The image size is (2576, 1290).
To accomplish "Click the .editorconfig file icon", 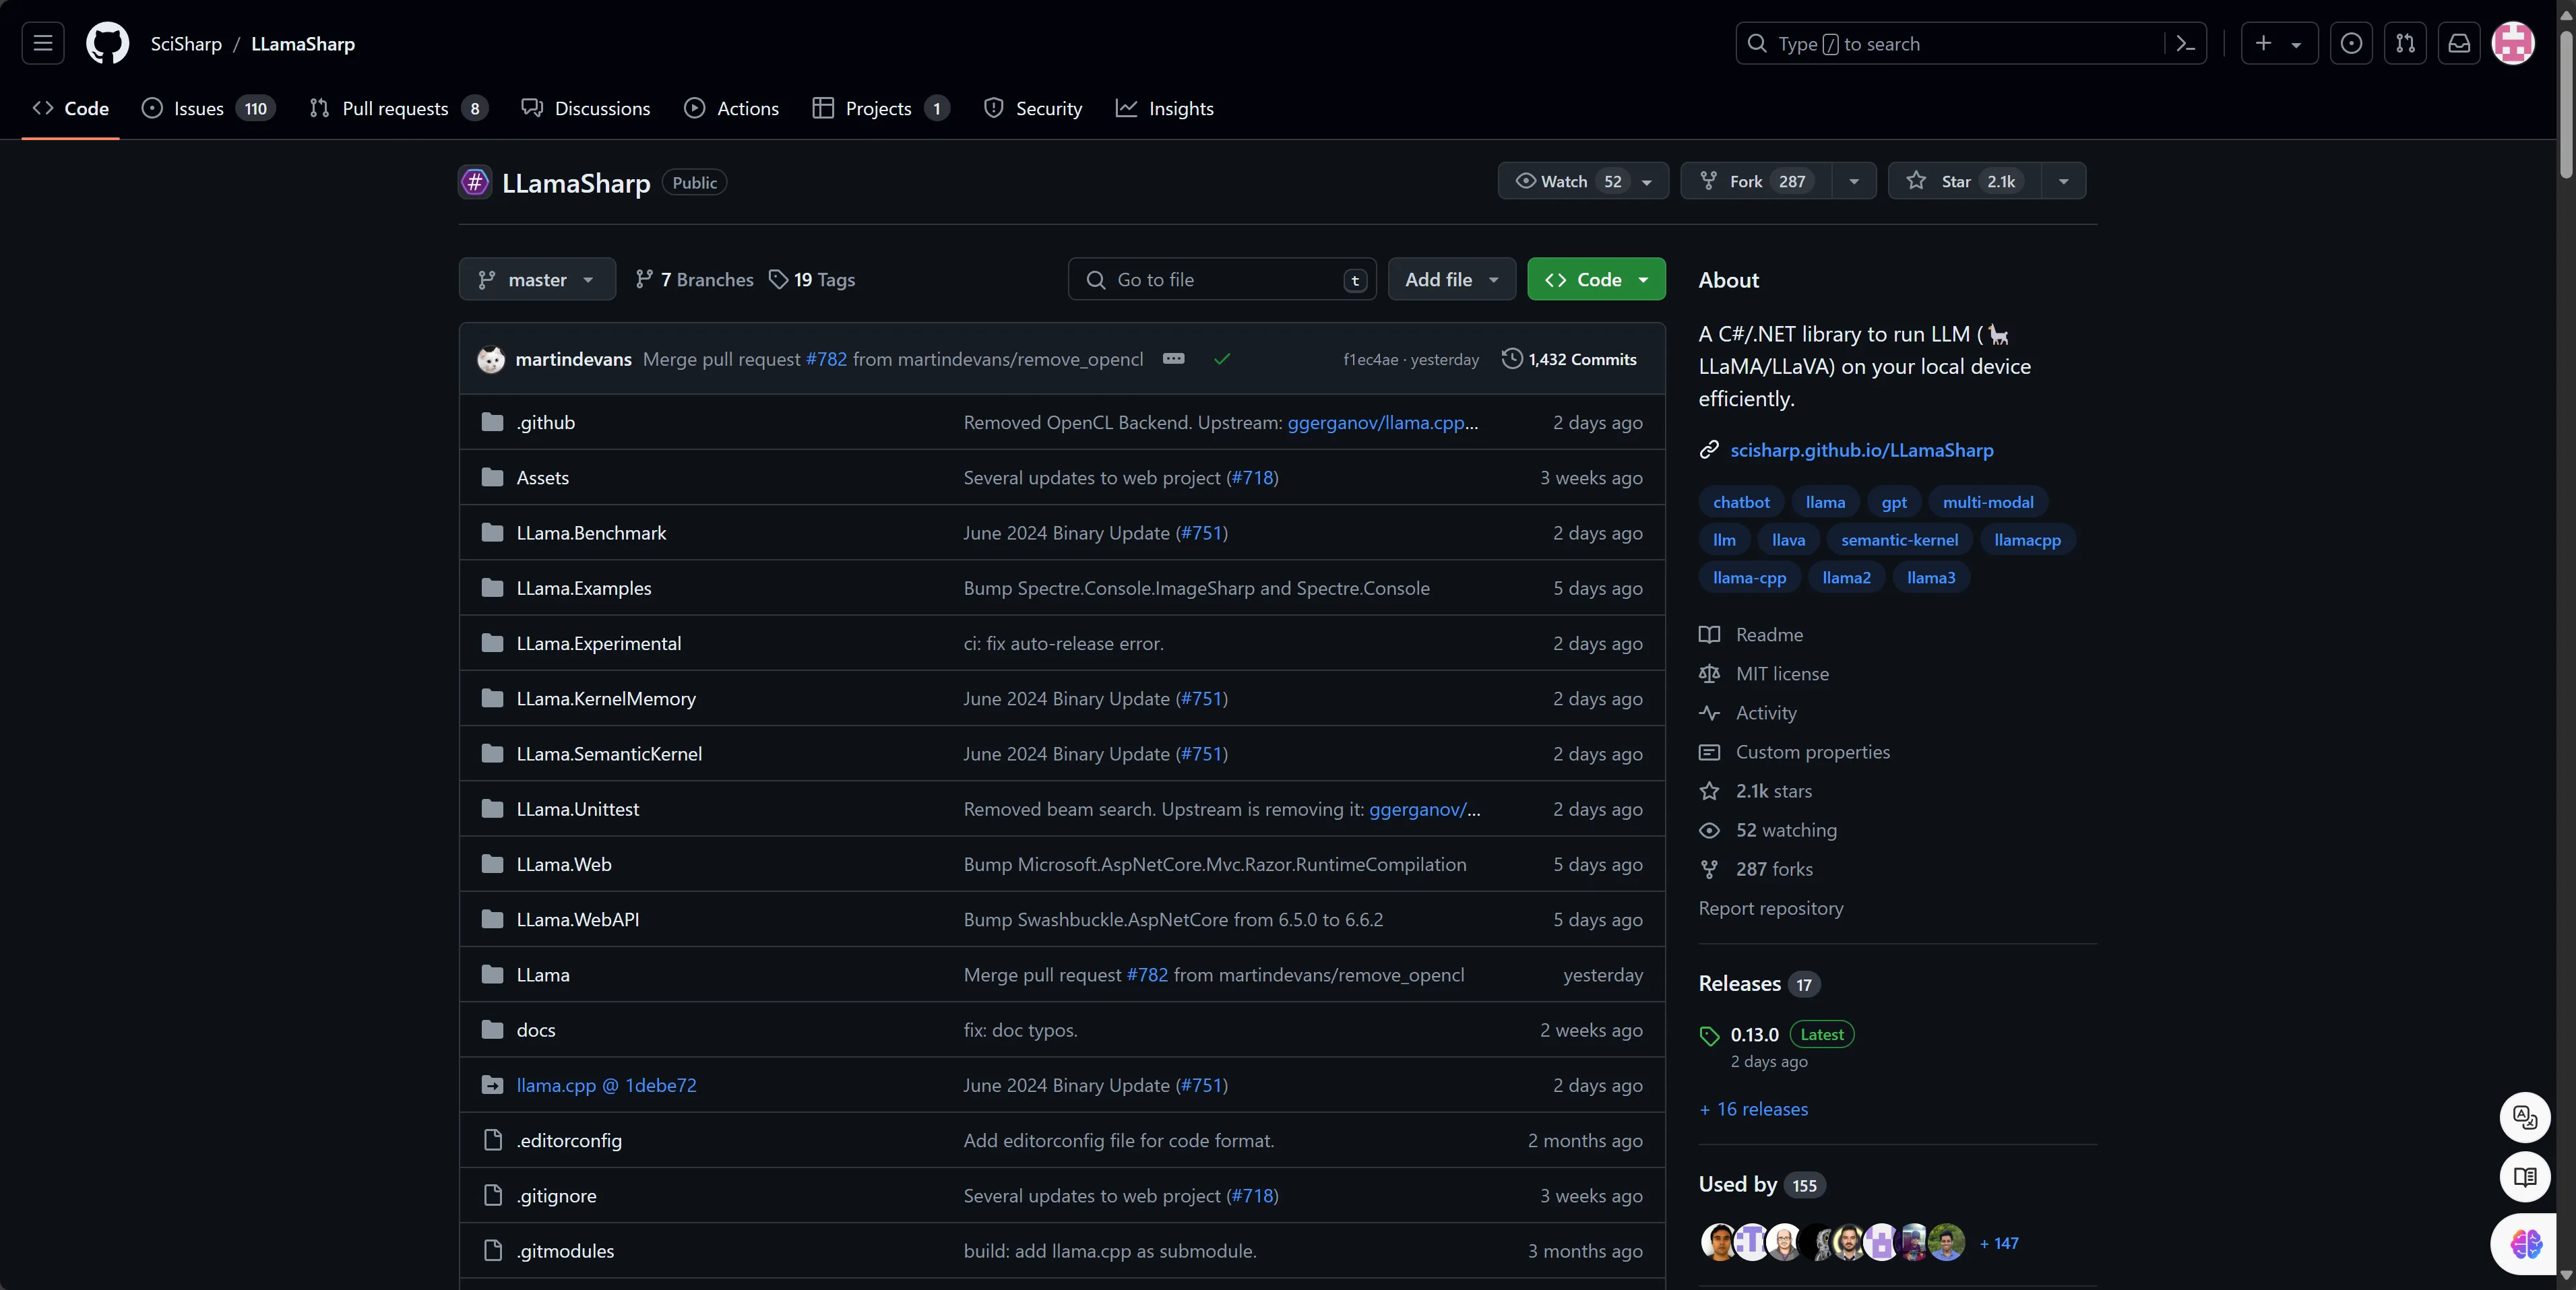I will point(492,1140).
